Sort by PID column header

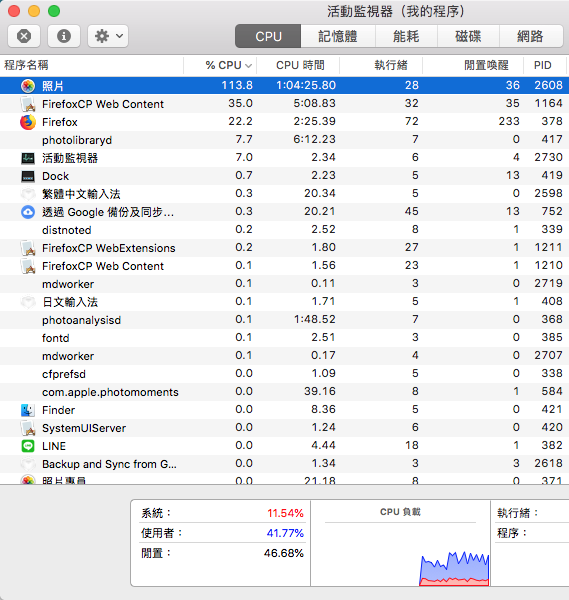[545, 65]
